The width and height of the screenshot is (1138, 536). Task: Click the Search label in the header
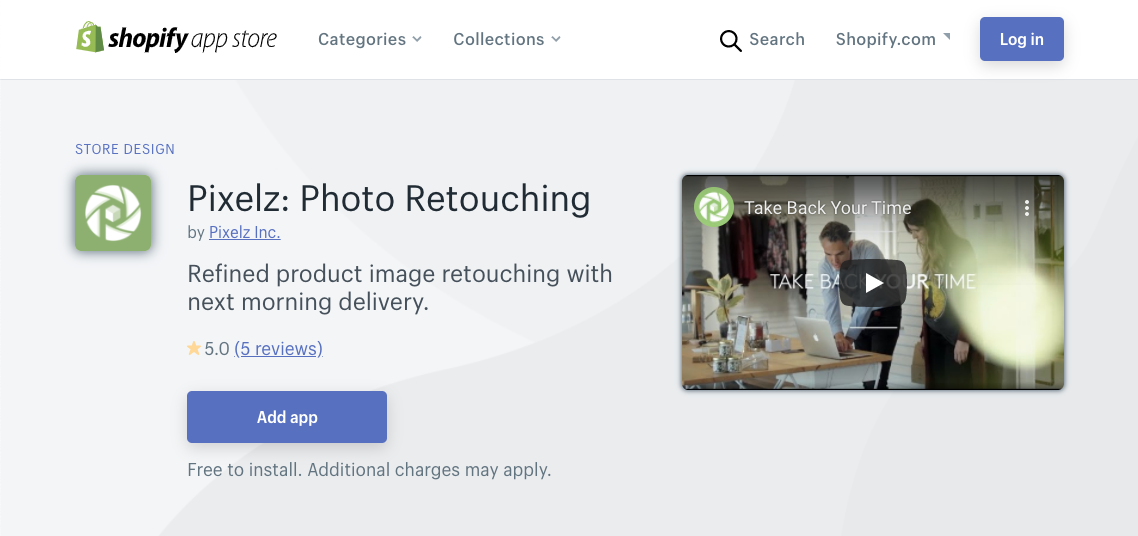[x=777, y=39]
